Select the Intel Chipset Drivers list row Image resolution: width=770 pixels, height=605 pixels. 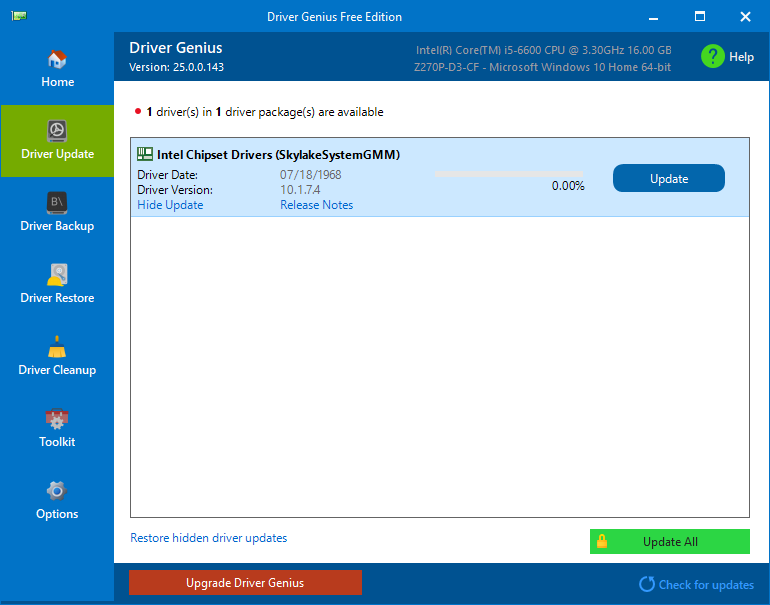[440, 177]
